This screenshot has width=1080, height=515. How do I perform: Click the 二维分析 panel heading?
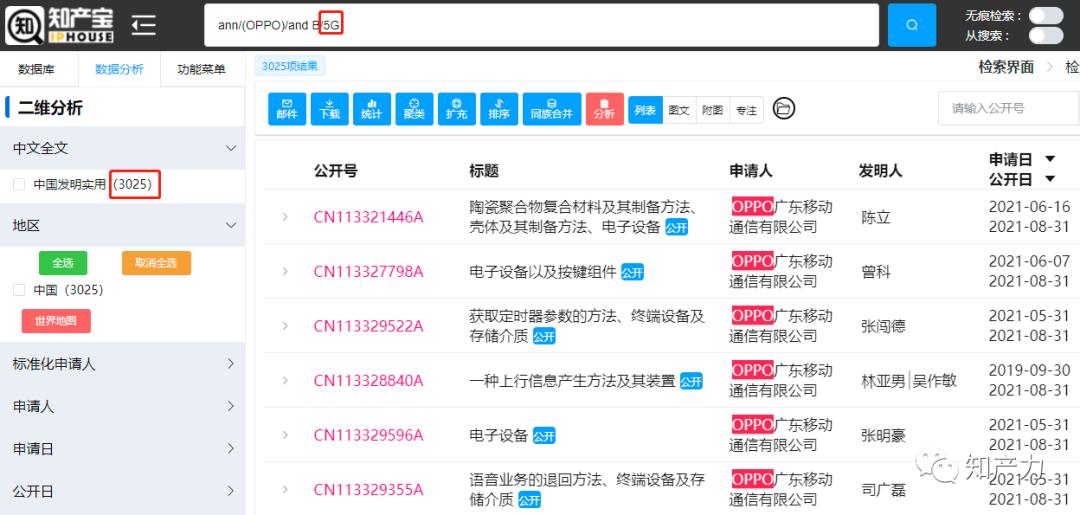point(50,107)
